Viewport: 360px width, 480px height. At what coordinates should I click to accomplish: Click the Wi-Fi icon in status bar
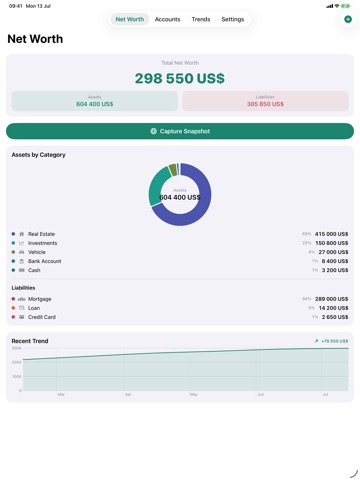pos(337,6)
